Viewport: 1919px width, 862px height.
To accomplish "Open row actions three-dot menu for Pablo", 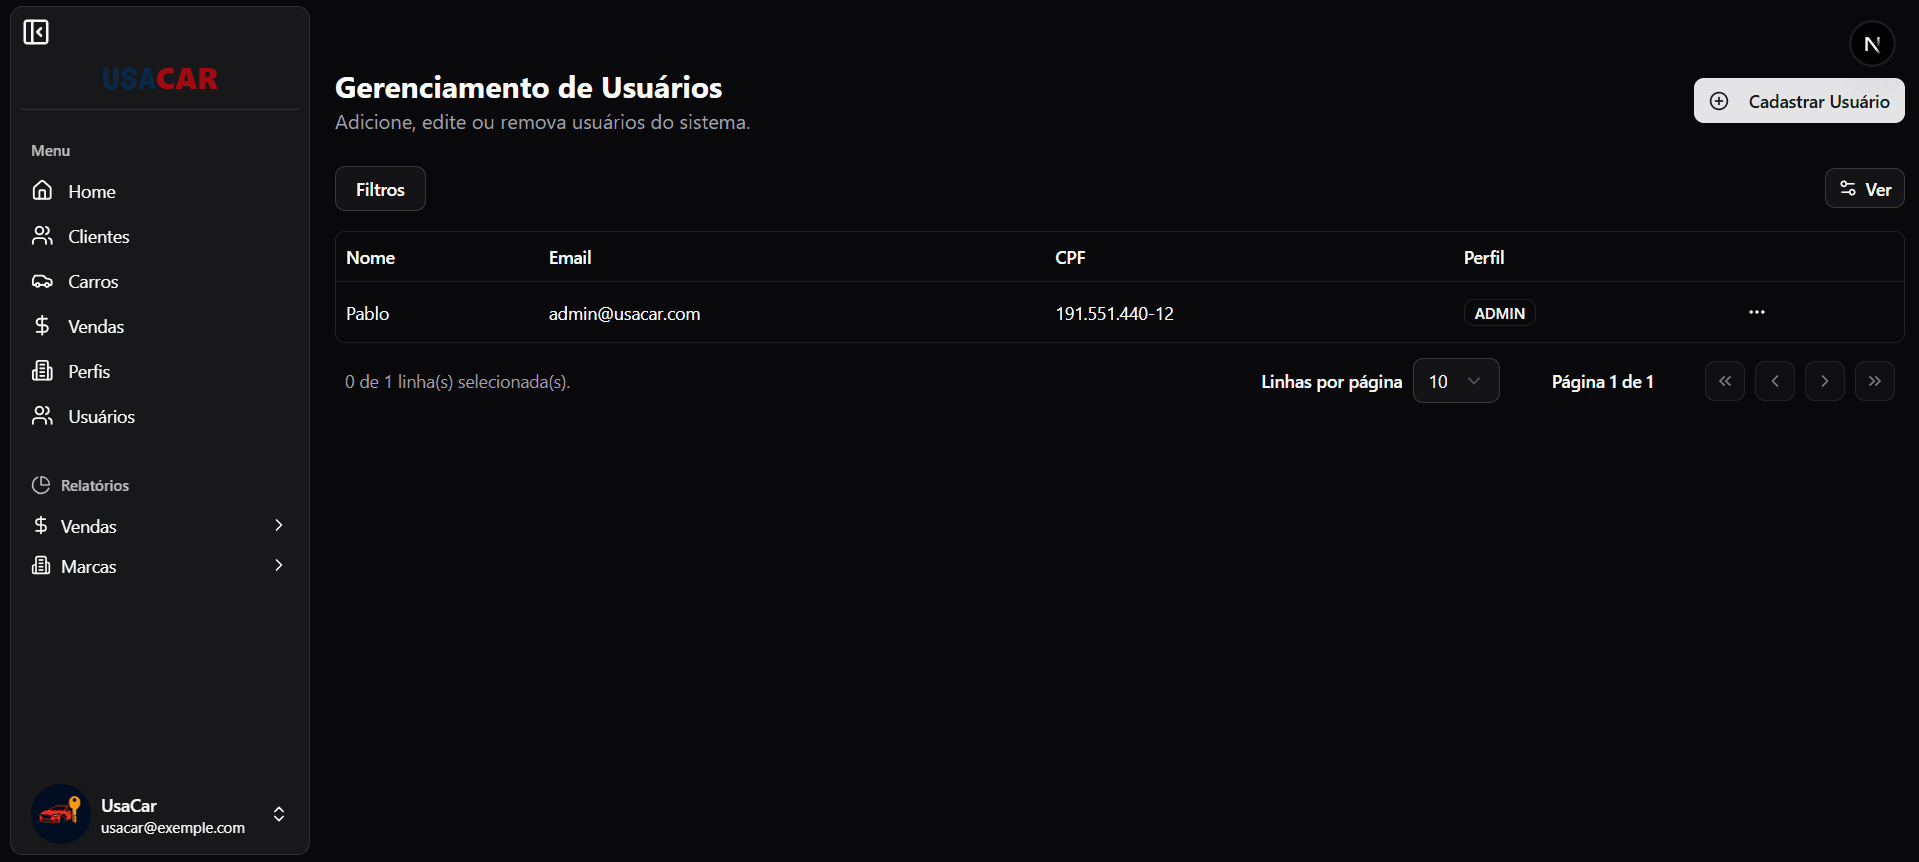I will [1756, 313].
